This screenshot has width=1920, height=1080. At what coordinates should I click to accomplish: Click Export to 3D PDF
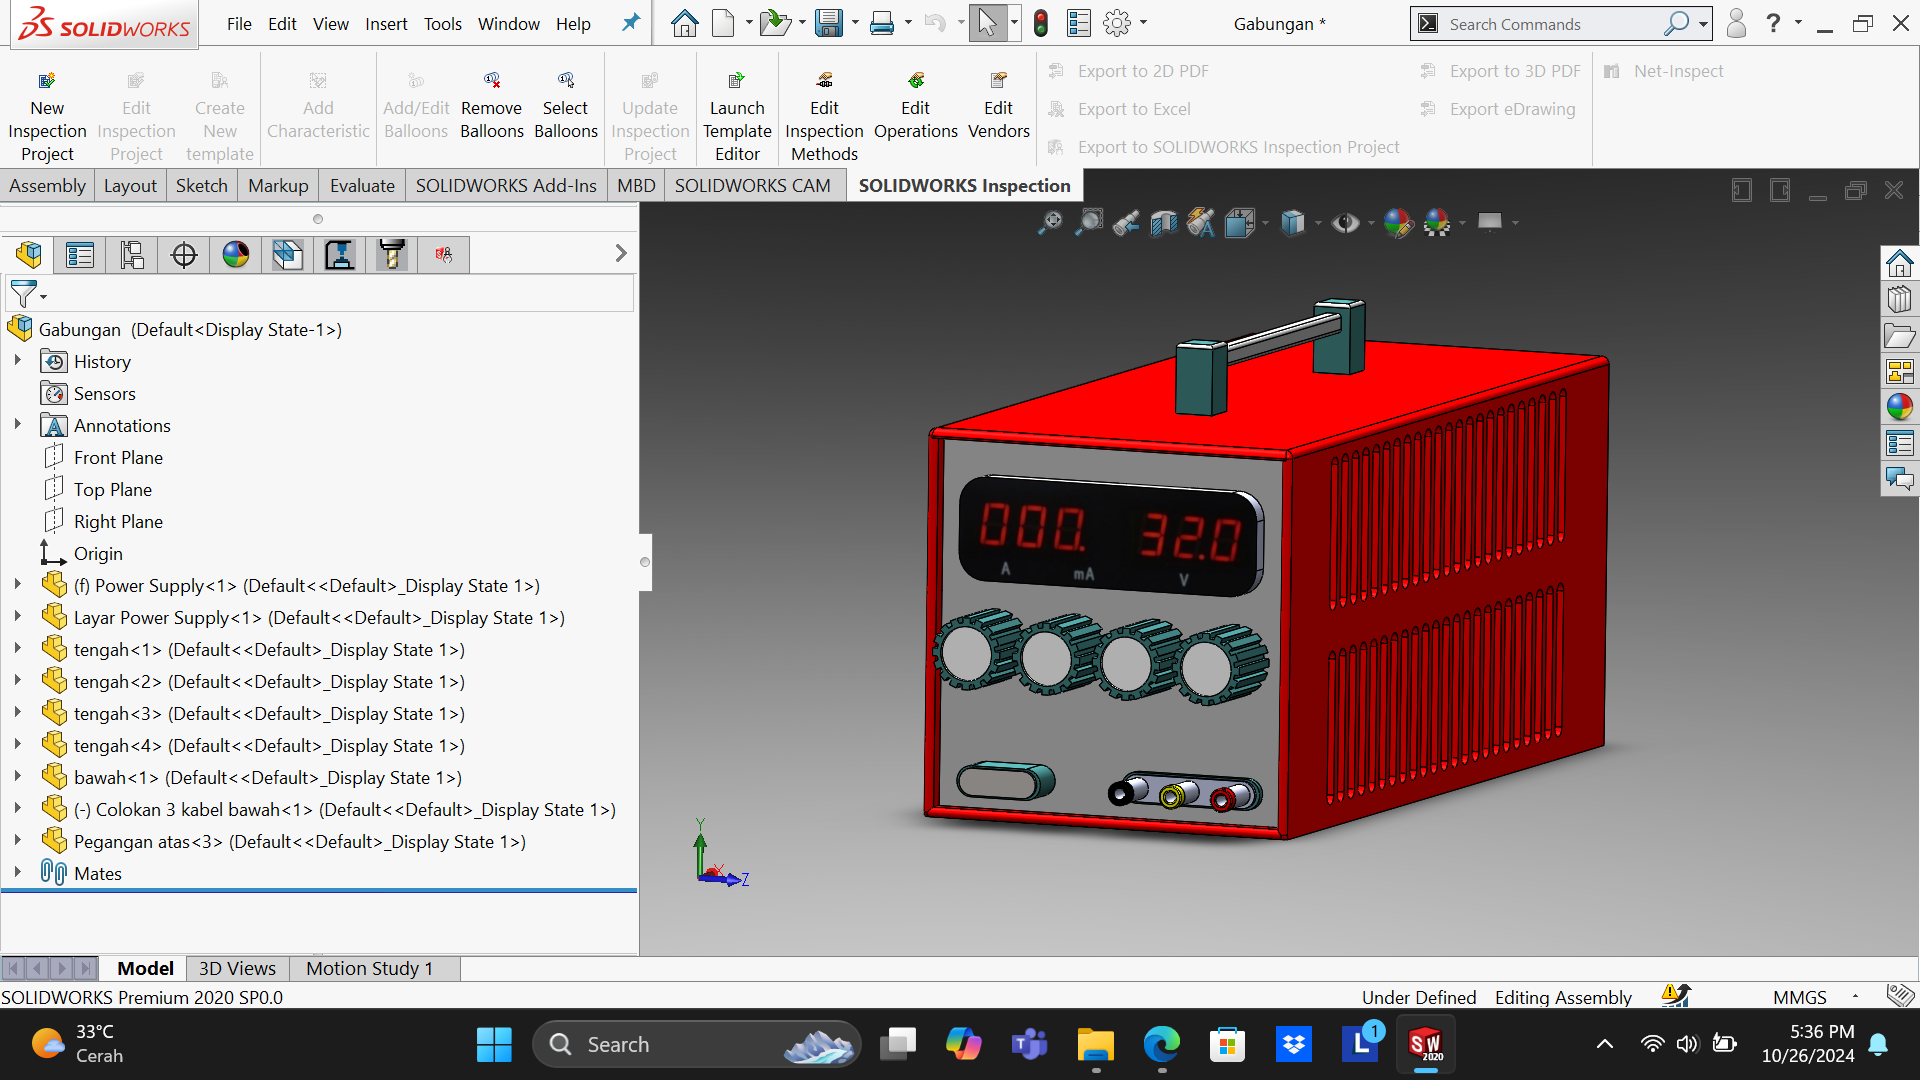(x=1514, y=70)
